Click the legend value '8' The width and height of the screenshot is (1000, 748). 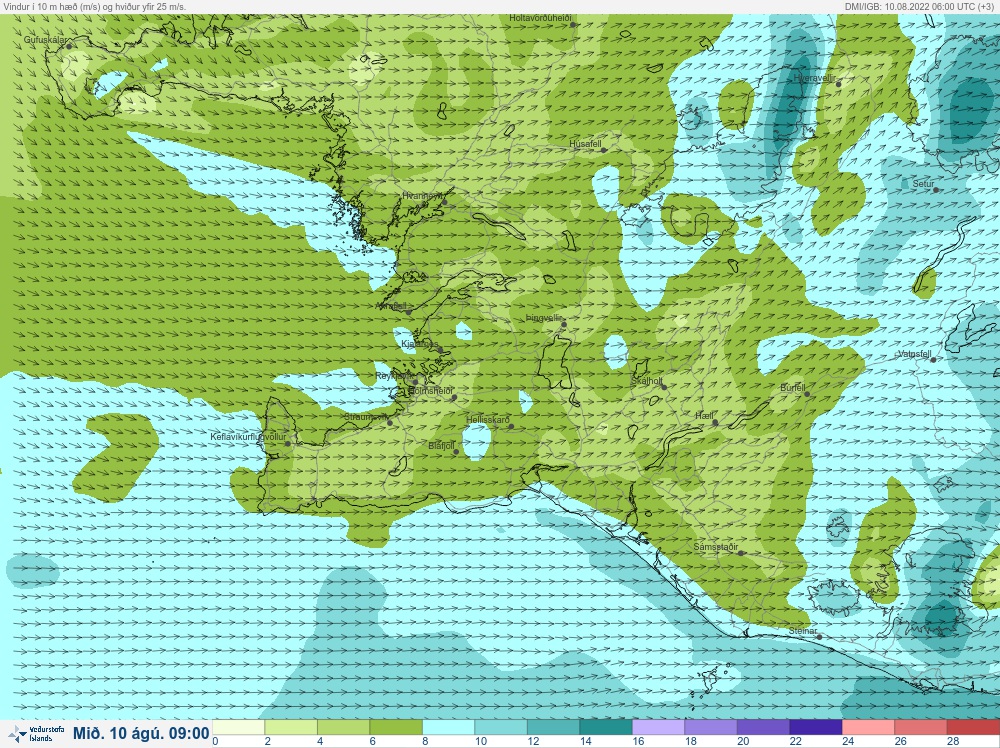pos(425,742)
